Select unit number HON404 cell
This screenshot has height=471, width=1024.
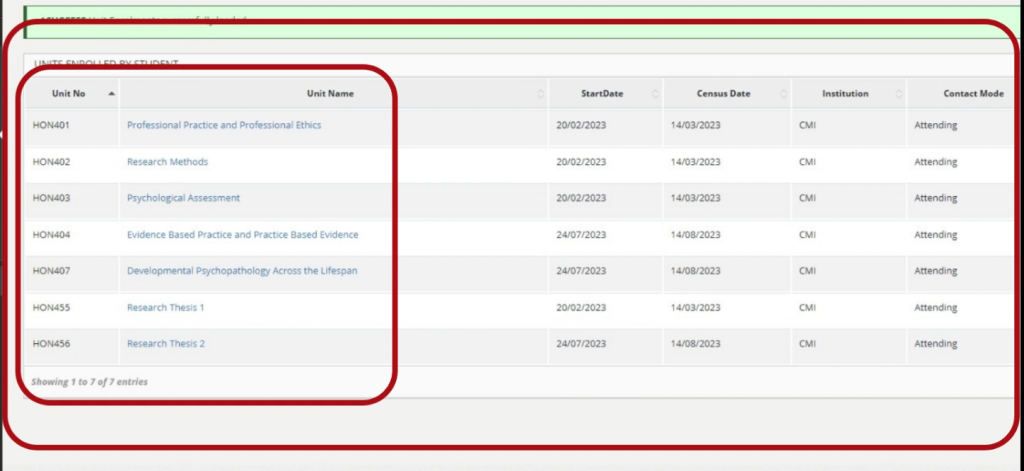coord(72,235)
